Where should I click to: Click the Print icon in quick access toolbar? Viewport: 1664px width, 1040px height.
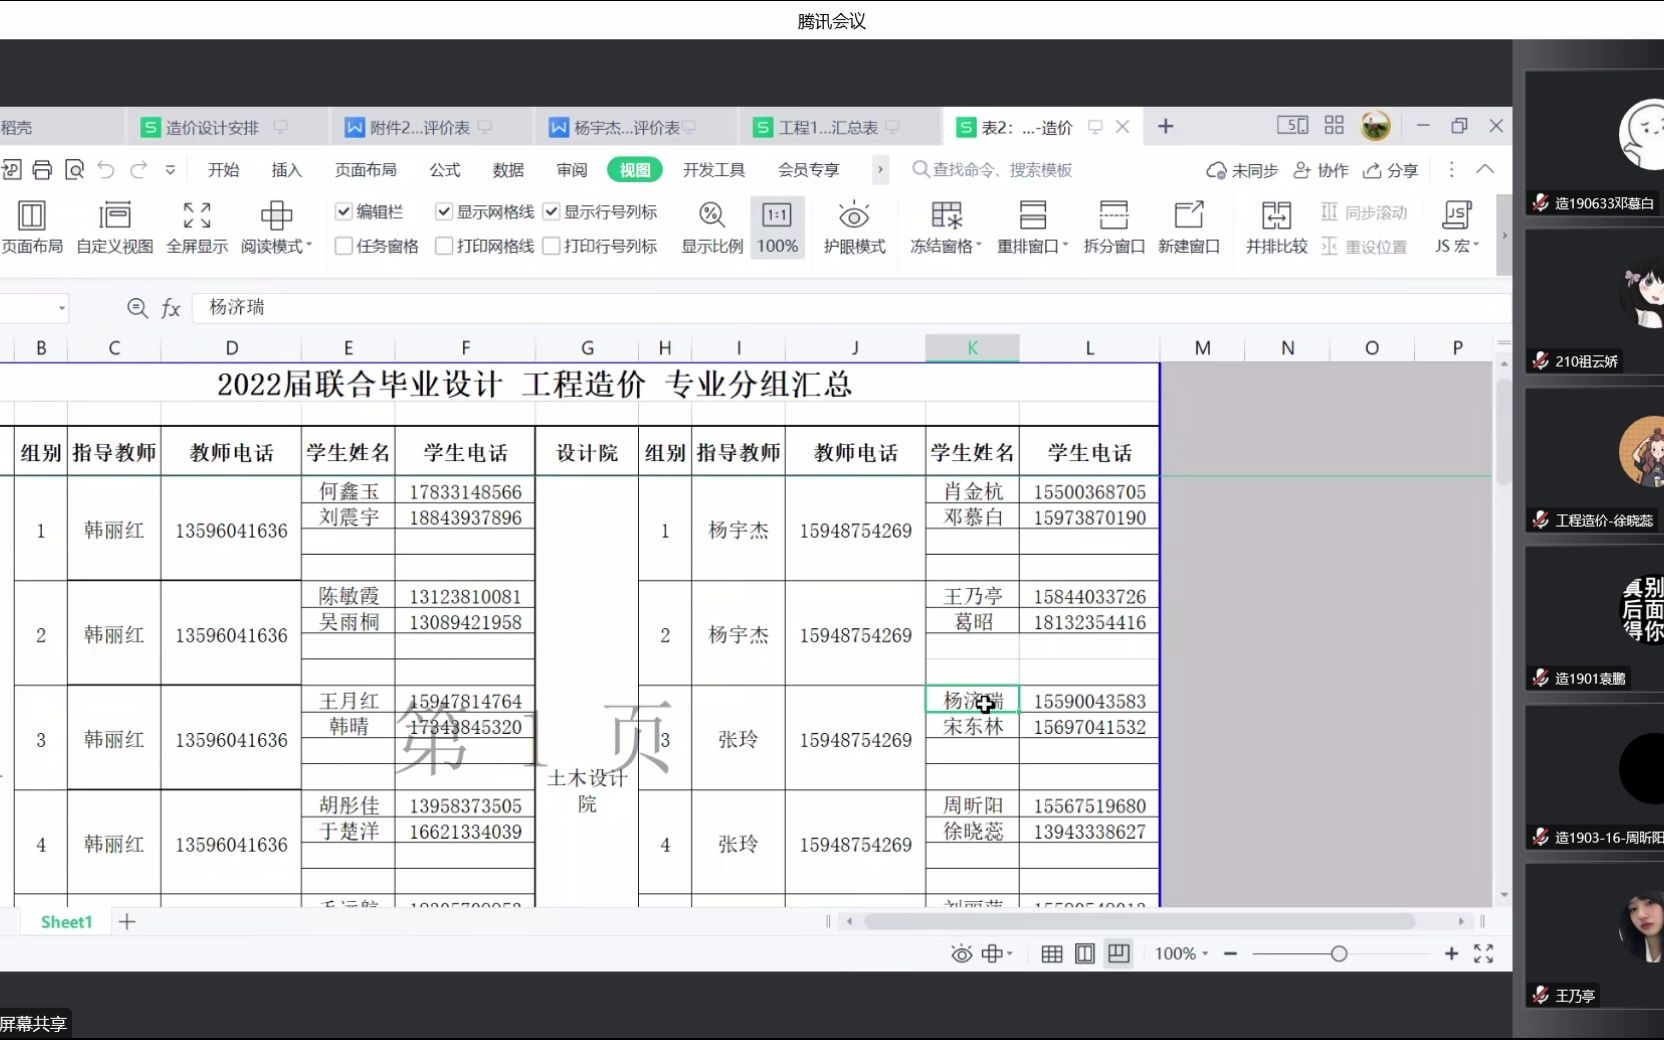point(42,170)
